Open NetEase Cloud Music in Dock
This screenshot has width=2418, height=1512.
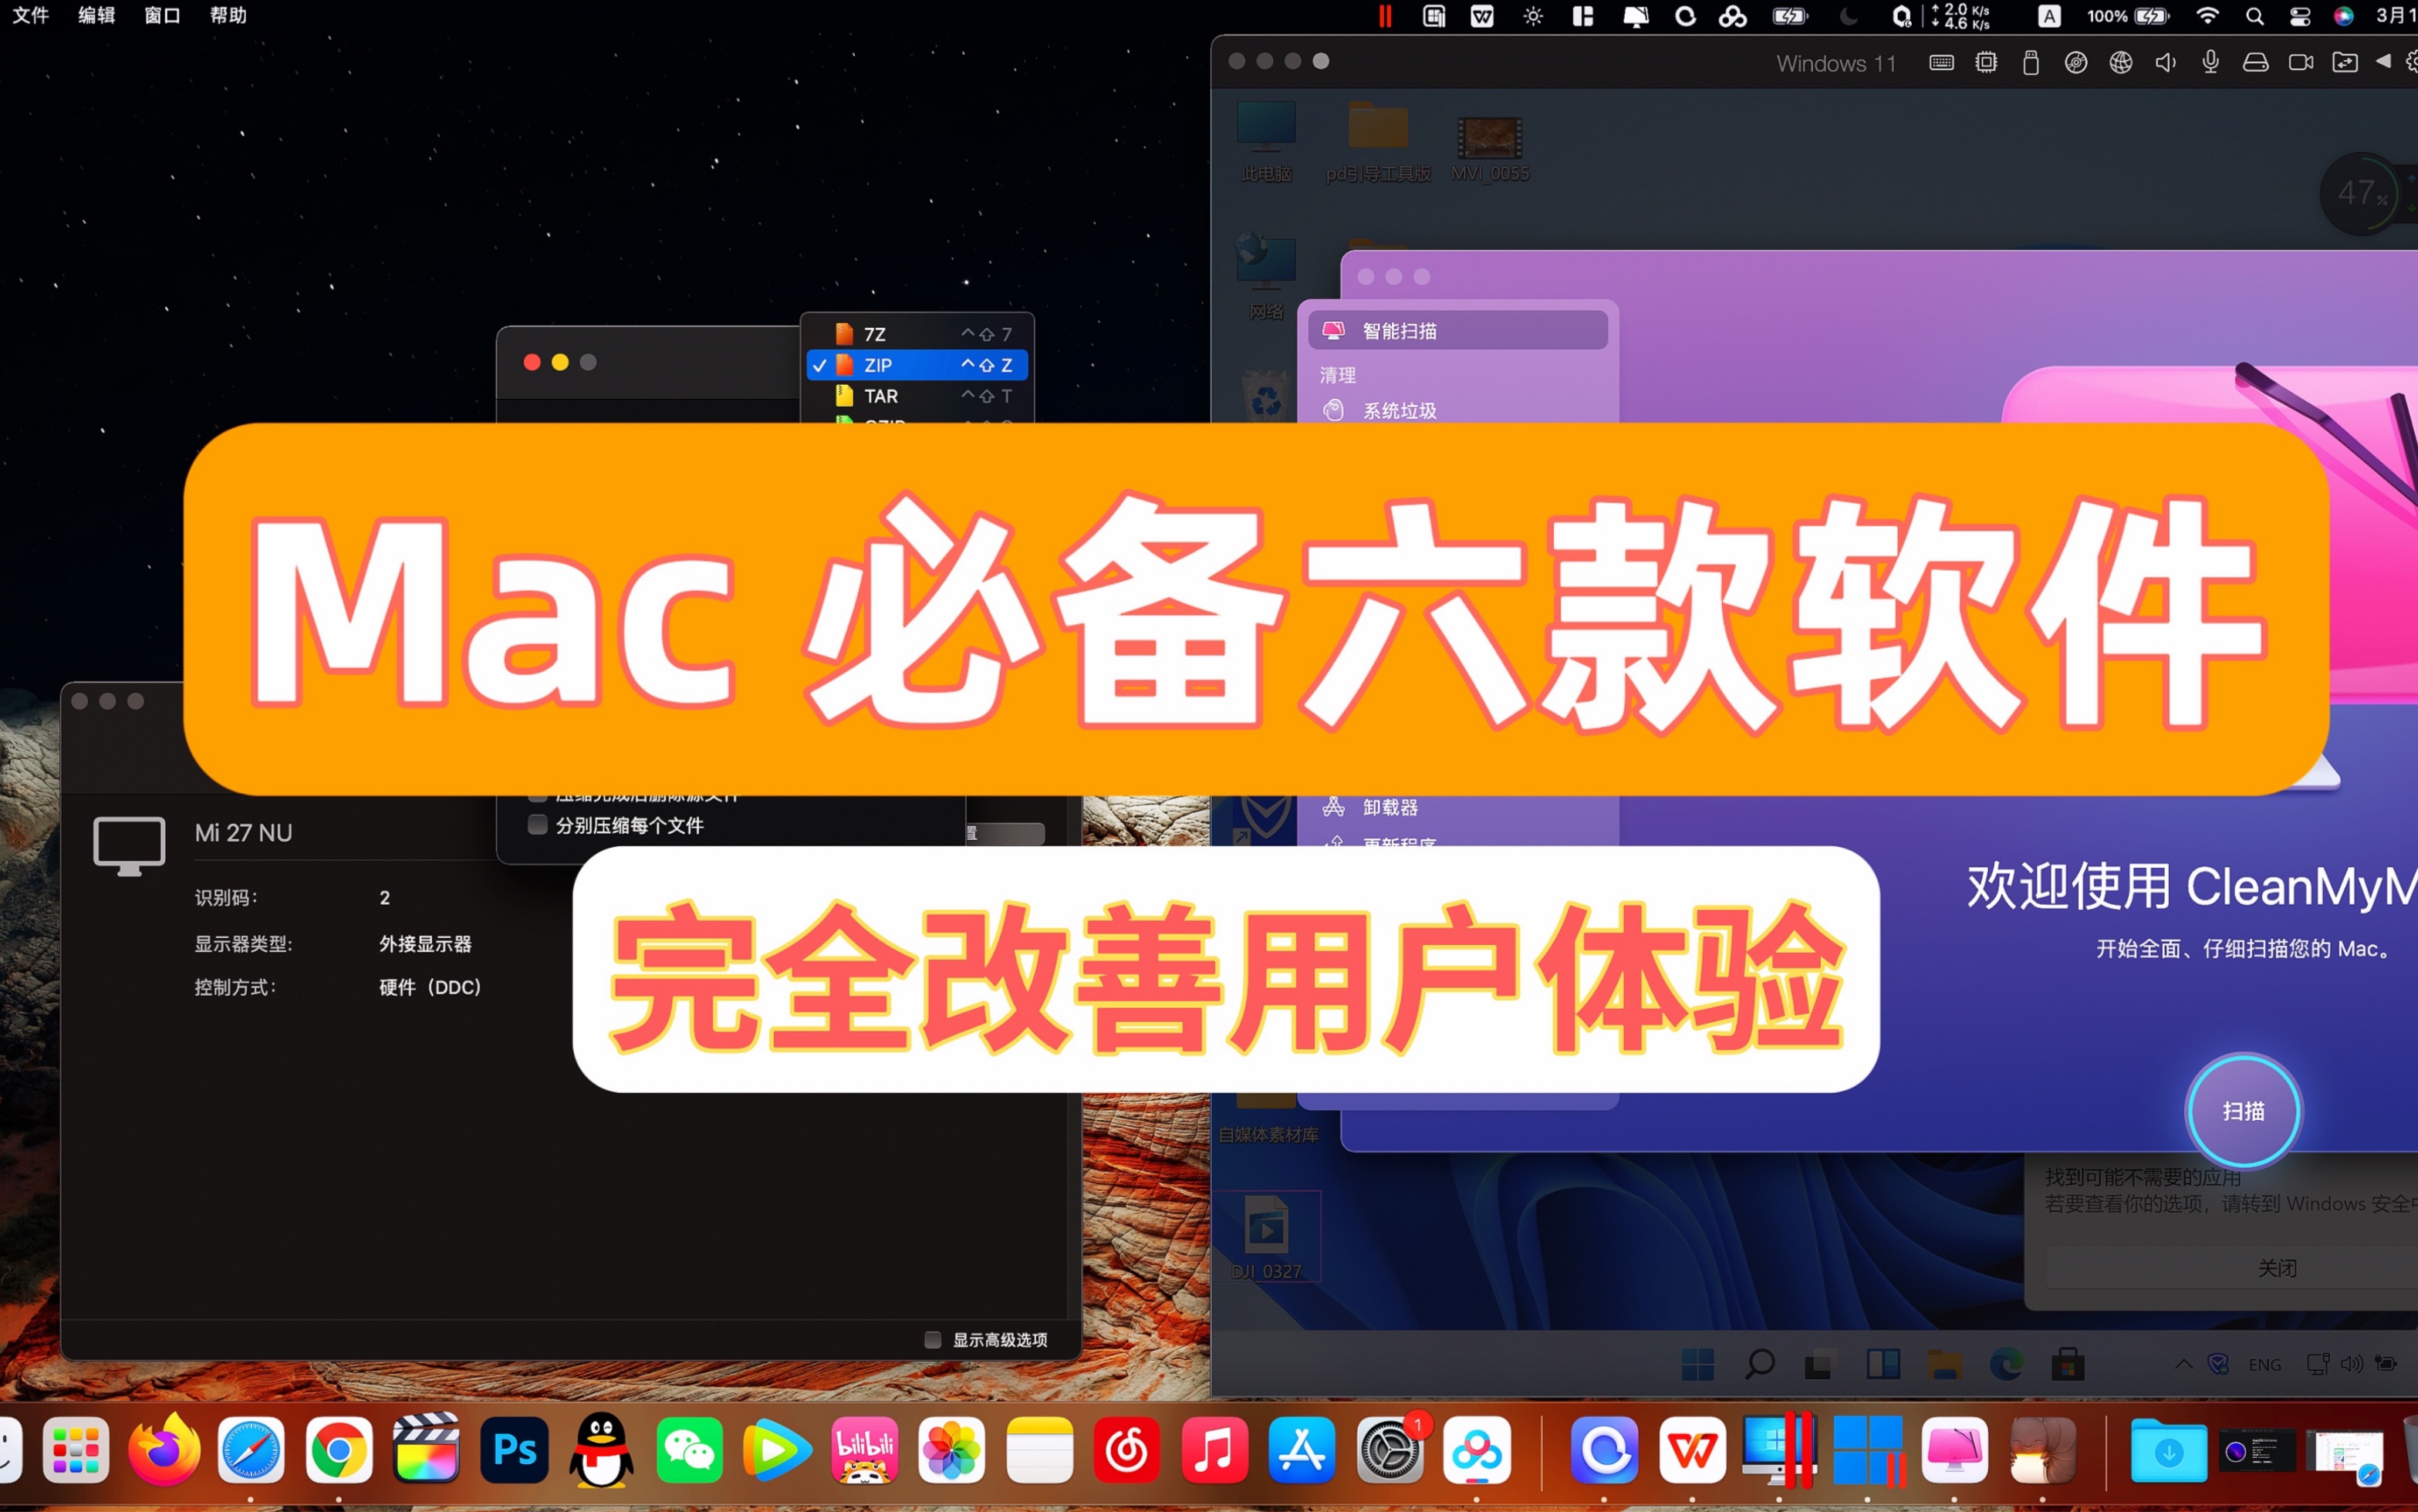[x=1127, y=1449]
